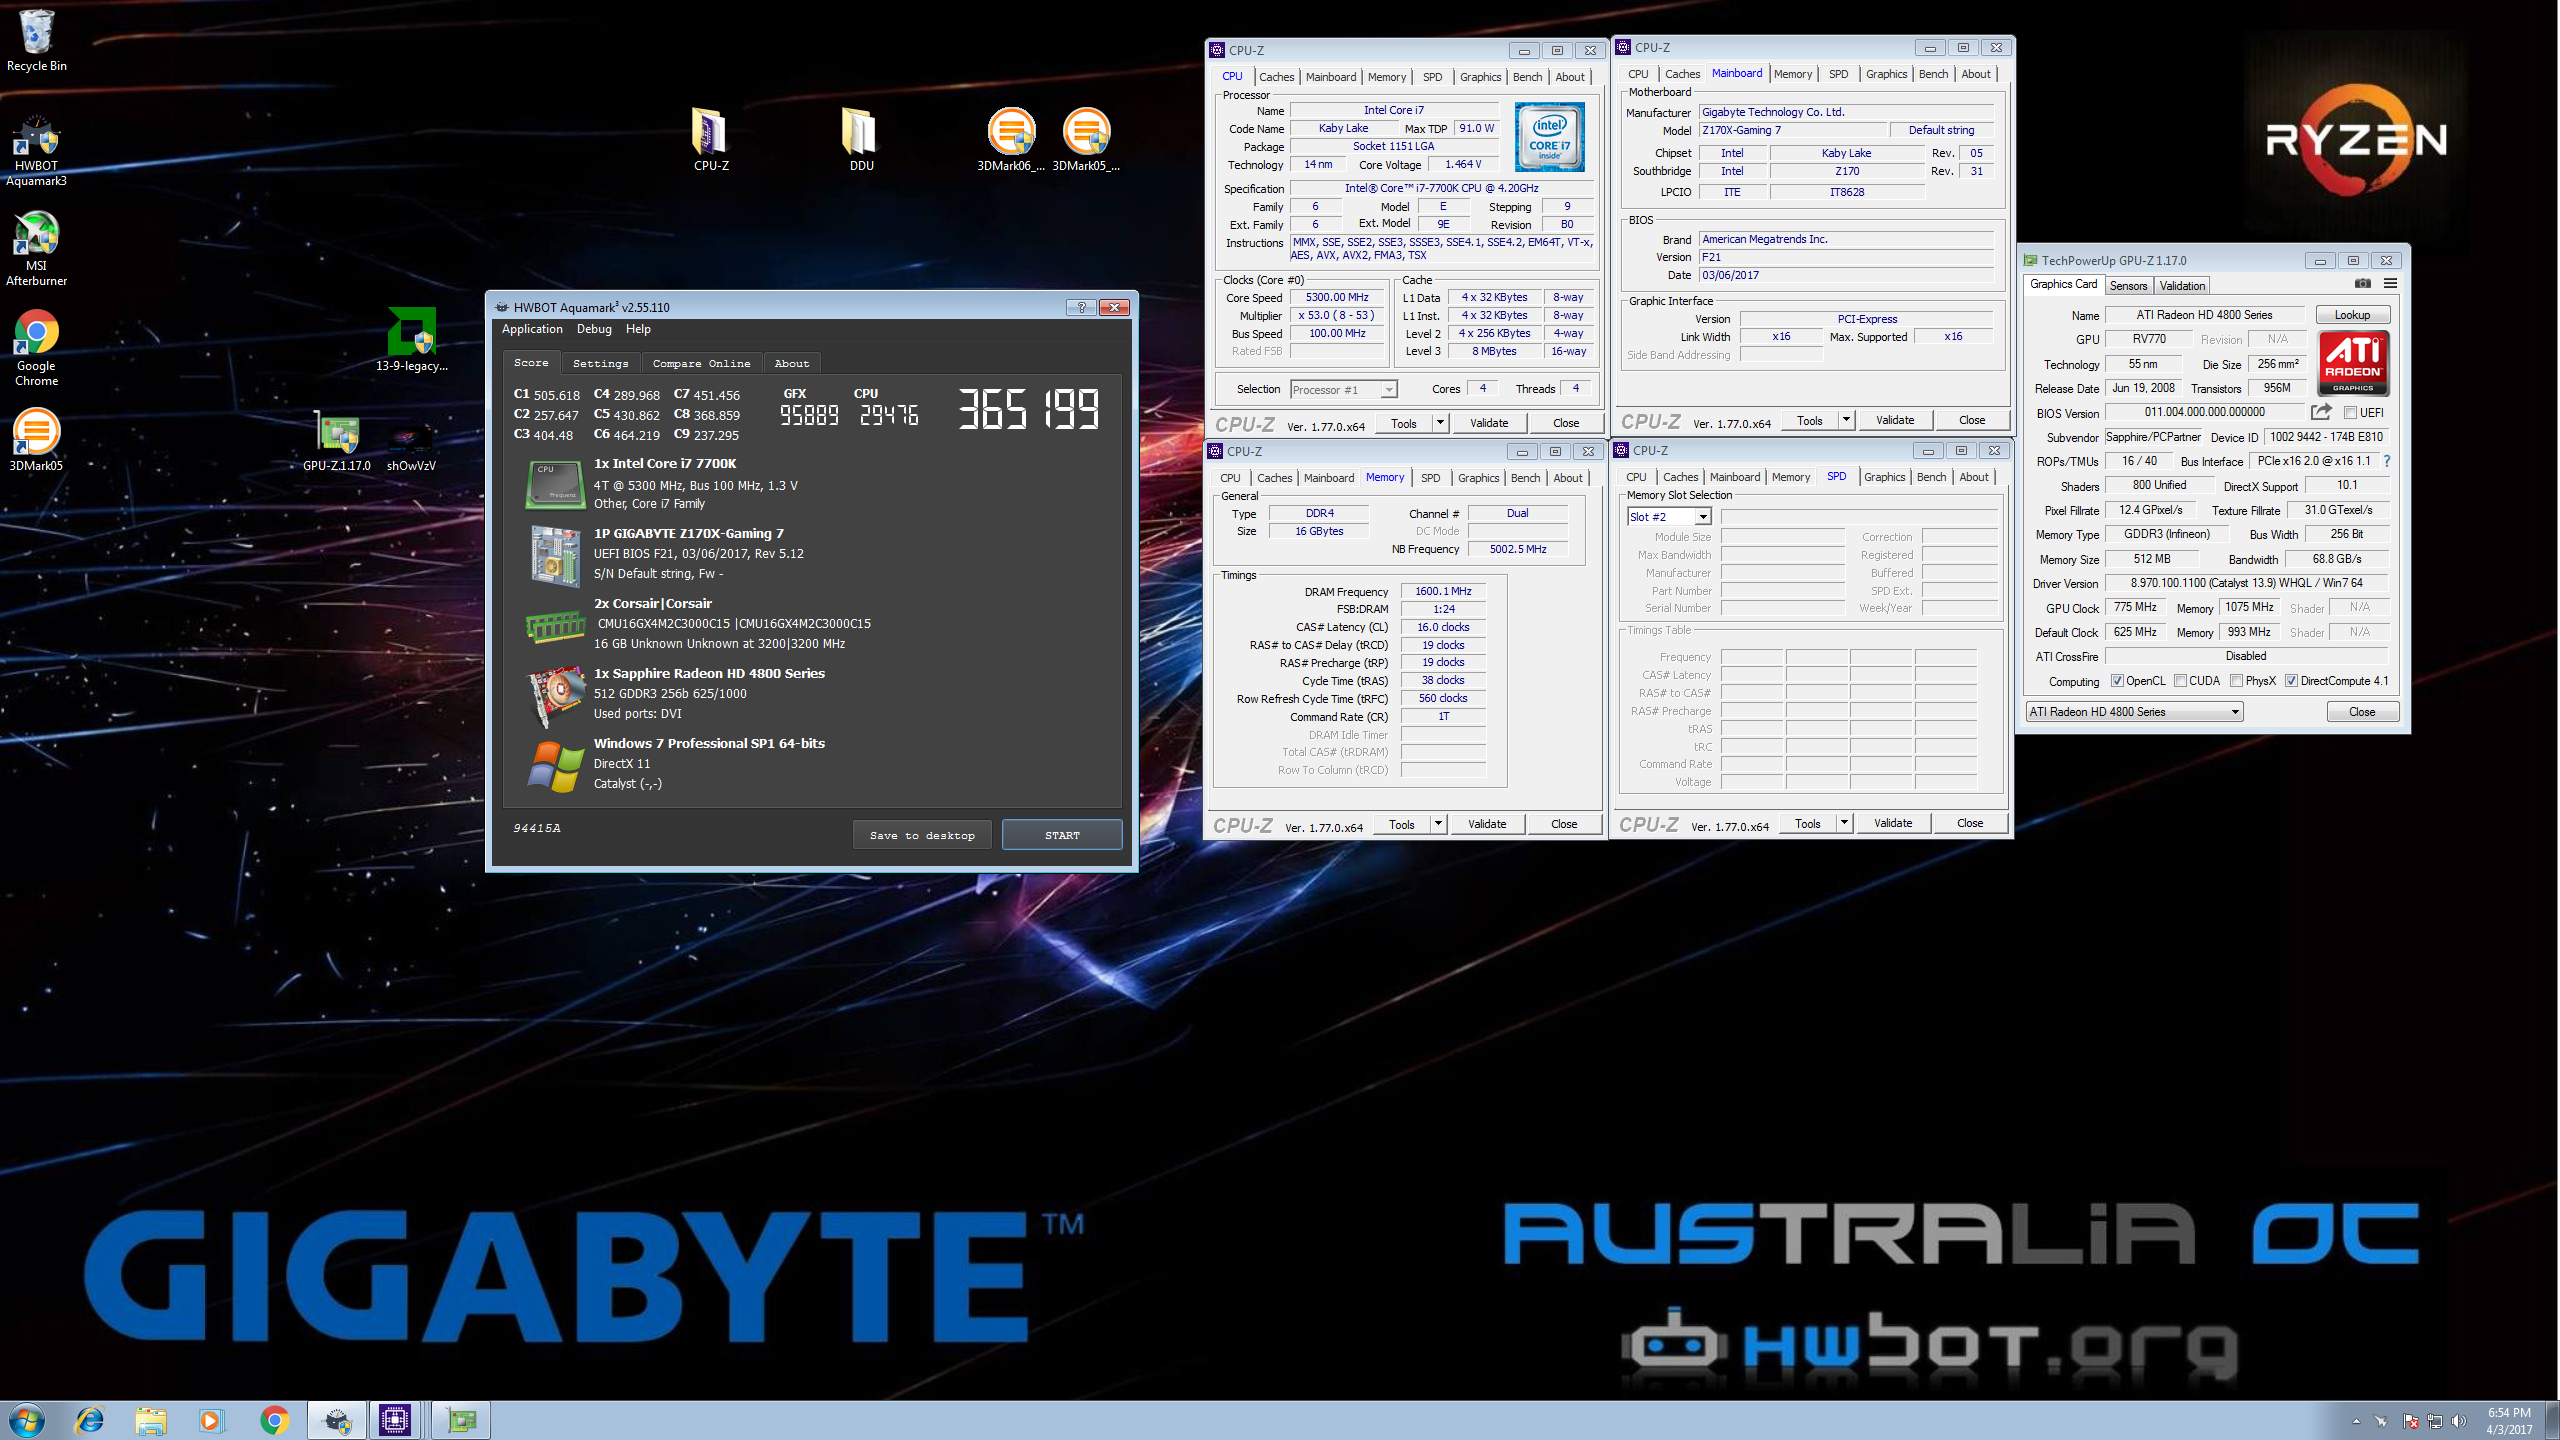
Task: Click Save to desktop in Aquamark
Action: point(922,835)
